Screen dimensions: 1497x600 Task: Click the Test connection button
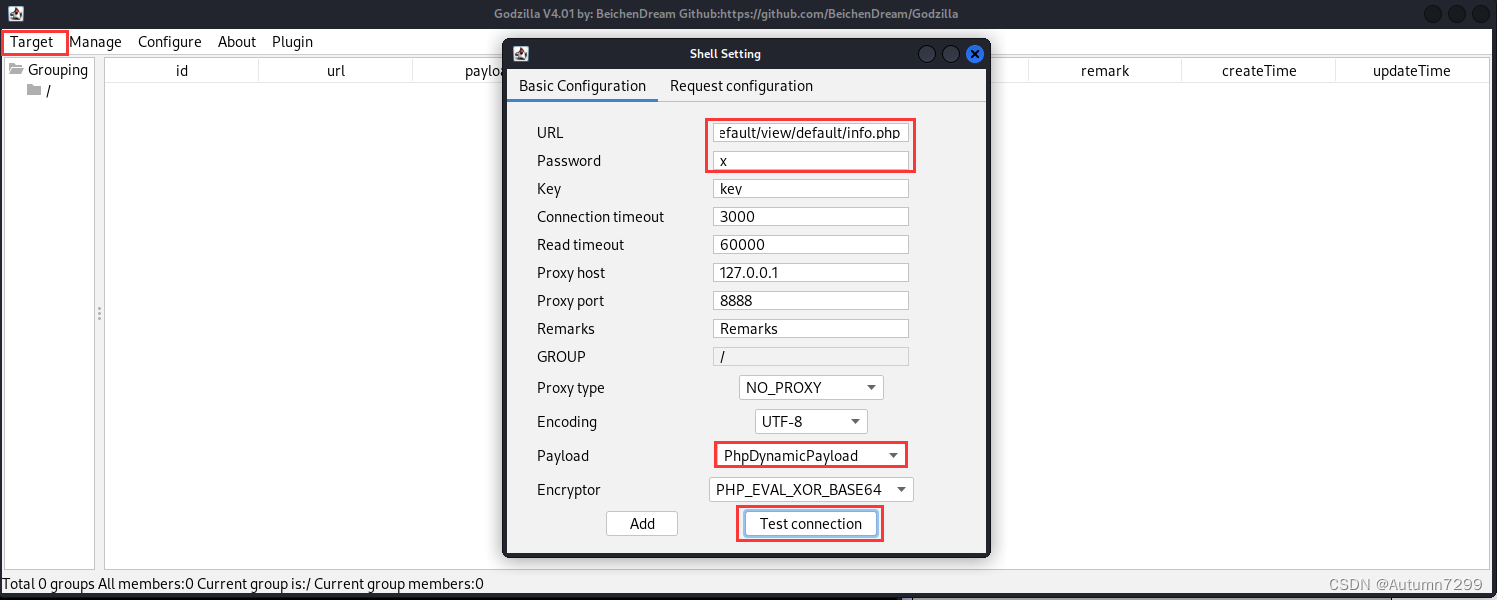(811, 524)
